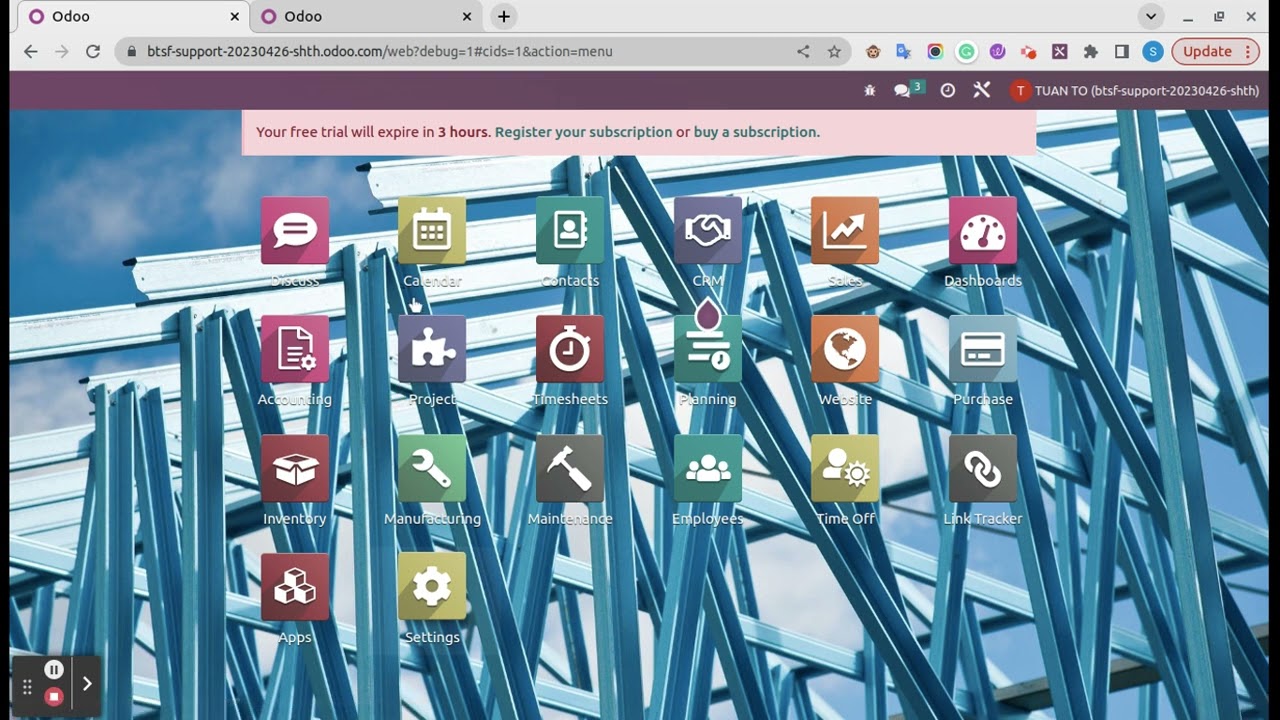Open the Google Translate extension
Viewport: 1280px width, 720px height.
(x=904, y=51)
